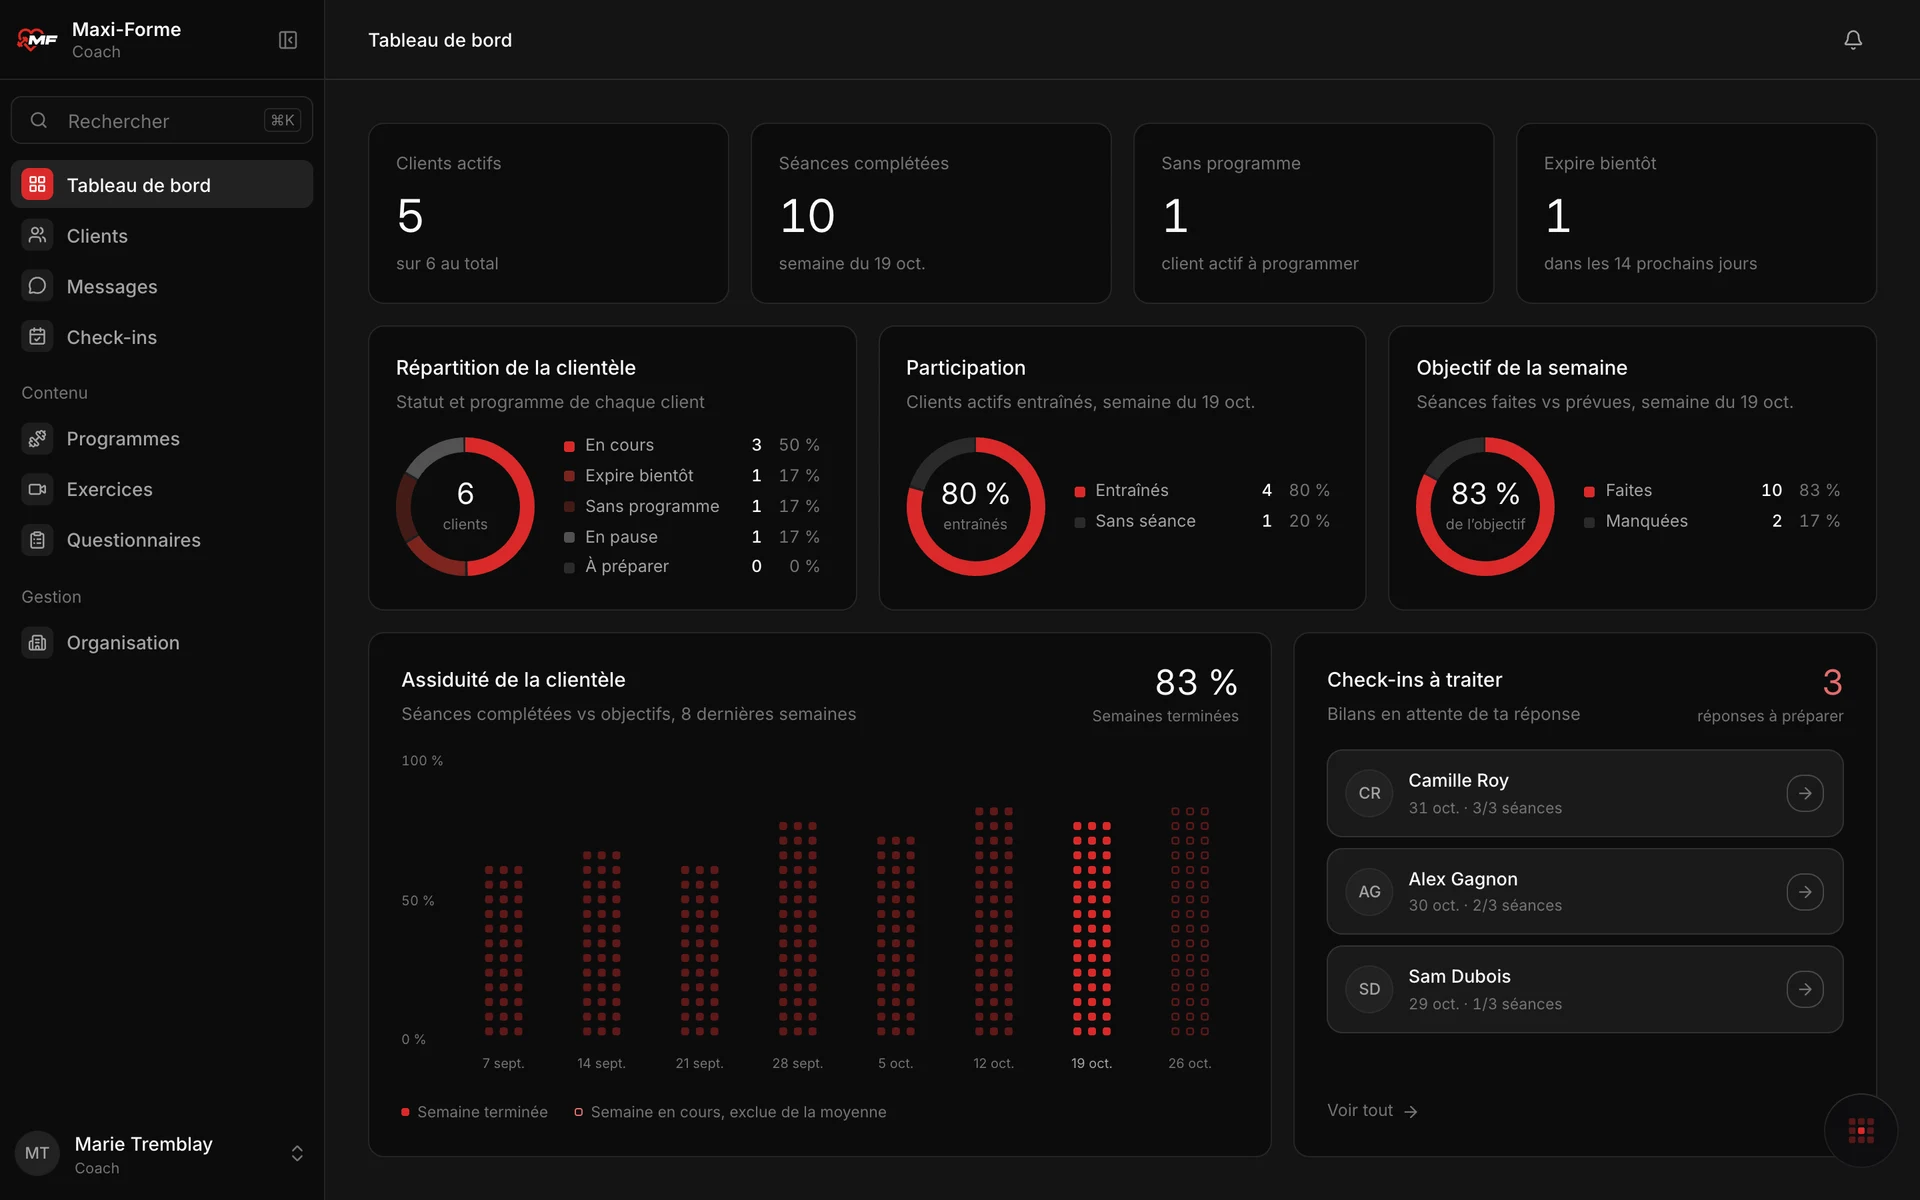This screenshot has height=1200, width=1920.
Task: Click the Questionnaires clipboard icon
Action: [37, 540]
